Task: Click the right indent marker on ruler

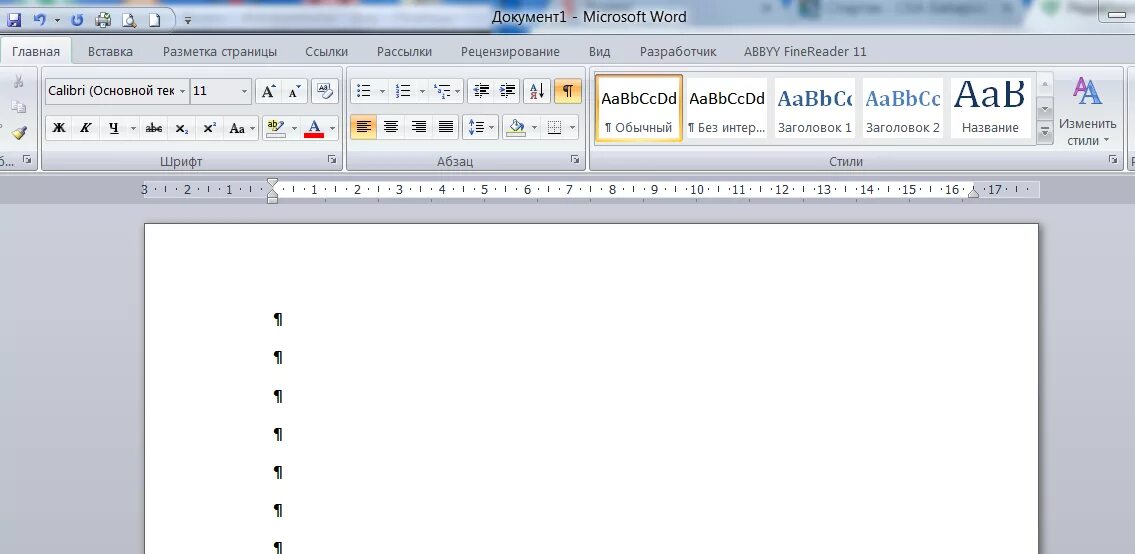Action: 974,192
